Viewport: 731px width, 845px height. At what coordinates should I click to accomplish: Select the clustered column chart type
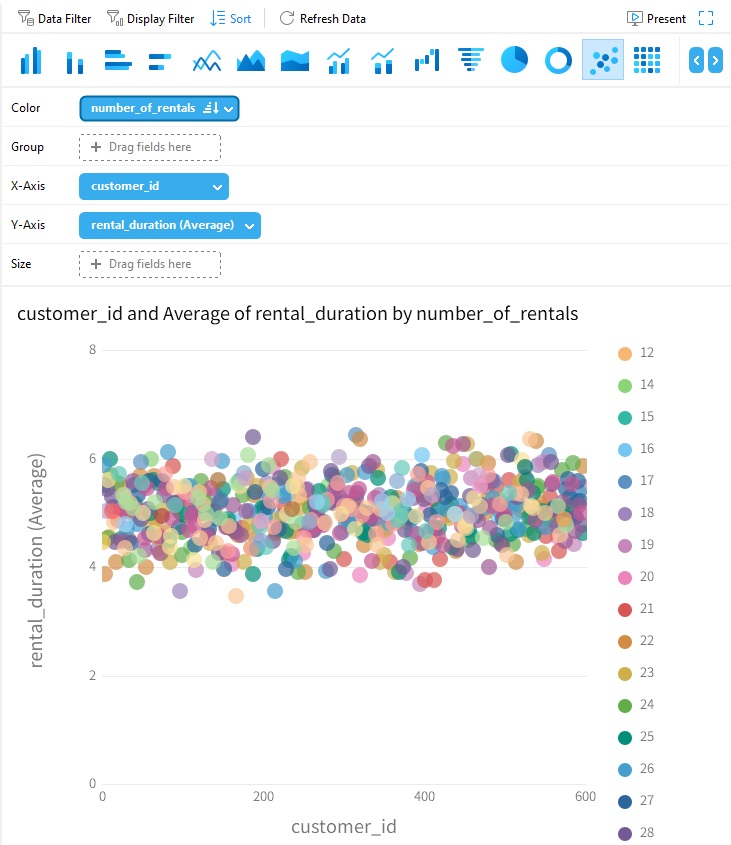(31, 61)
